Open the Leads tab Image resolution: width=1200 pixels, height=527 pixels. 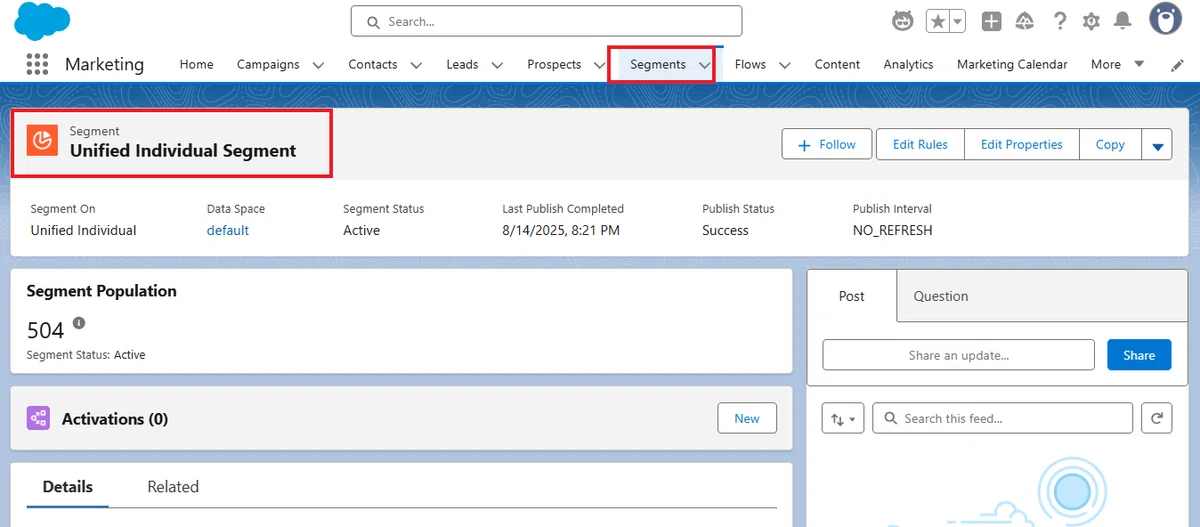tap(462, 64)
